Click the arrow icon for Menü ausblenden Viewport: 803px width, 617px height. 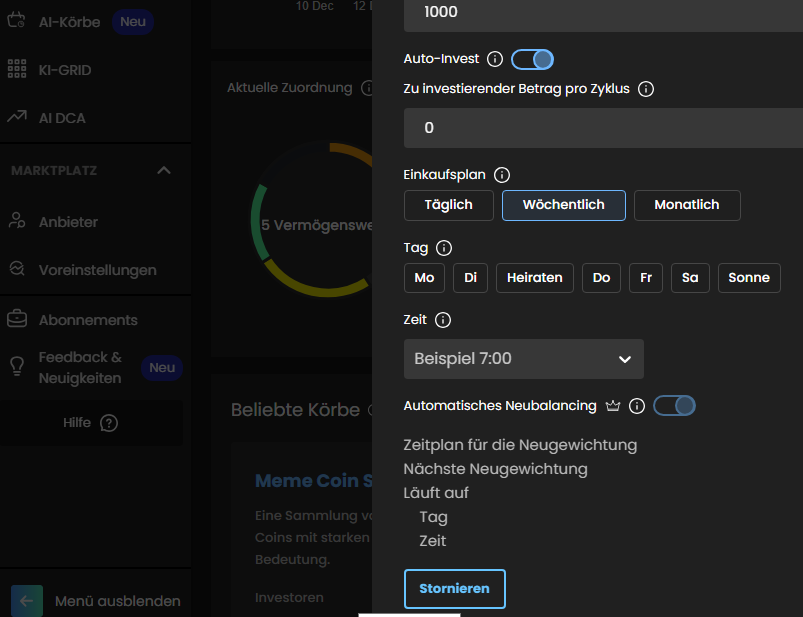pyautogui.click(x=27, y=601)
